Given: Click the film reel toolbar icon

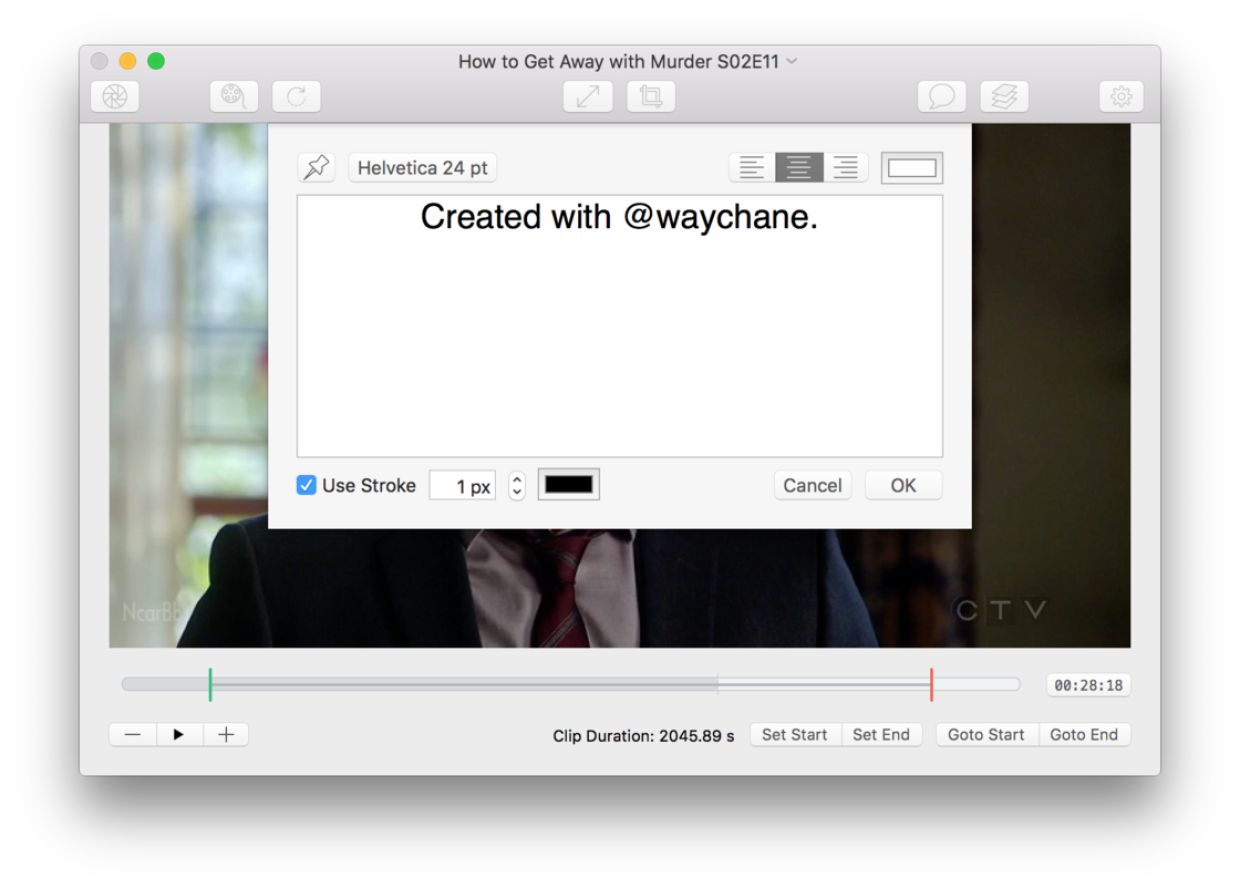Looking at the screenshot, I should (234, 96).
